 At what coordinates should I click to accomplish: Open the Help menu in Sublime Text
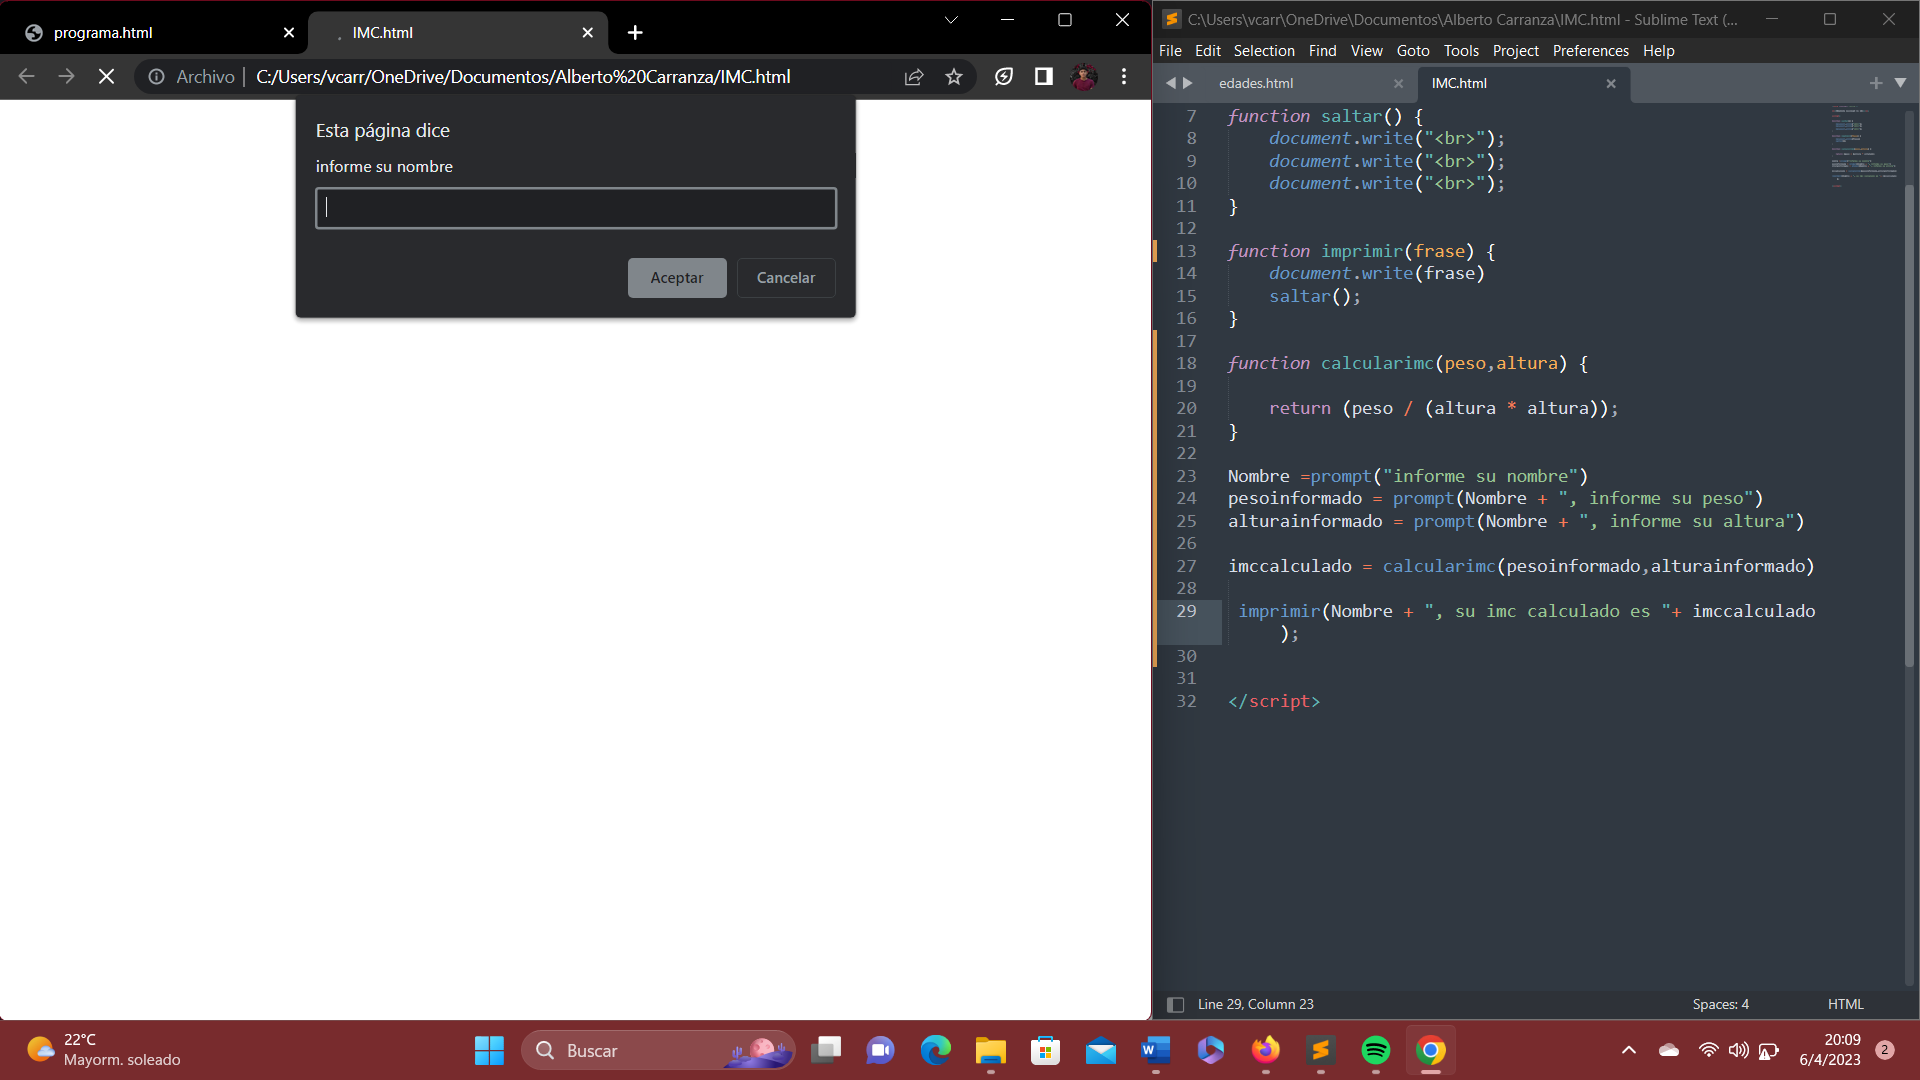(1658, 51)
